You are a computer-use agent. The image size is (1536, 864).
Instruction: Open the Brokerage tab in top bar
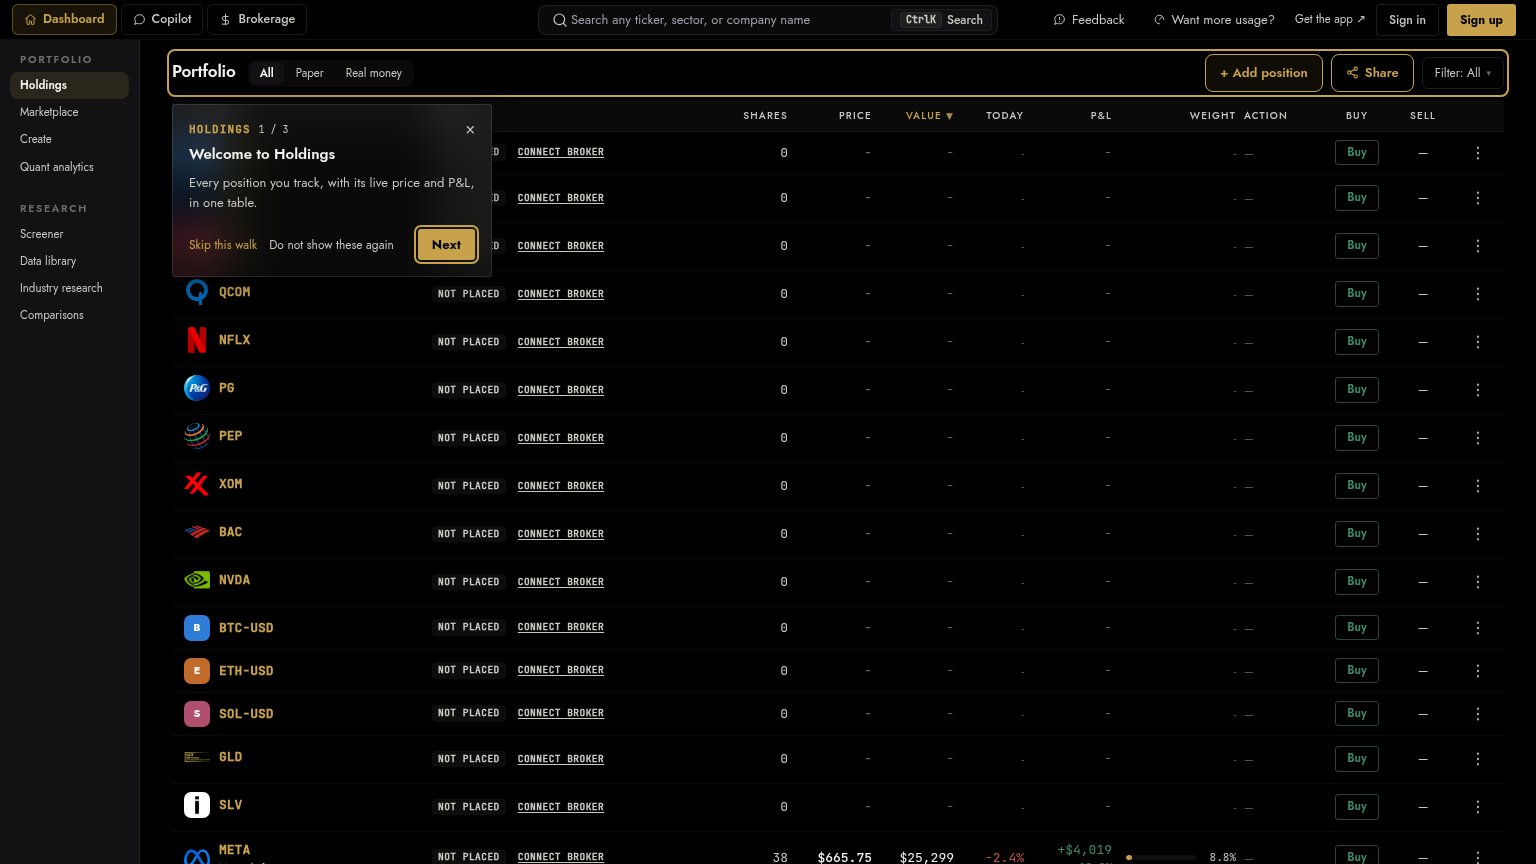(257, 19)
